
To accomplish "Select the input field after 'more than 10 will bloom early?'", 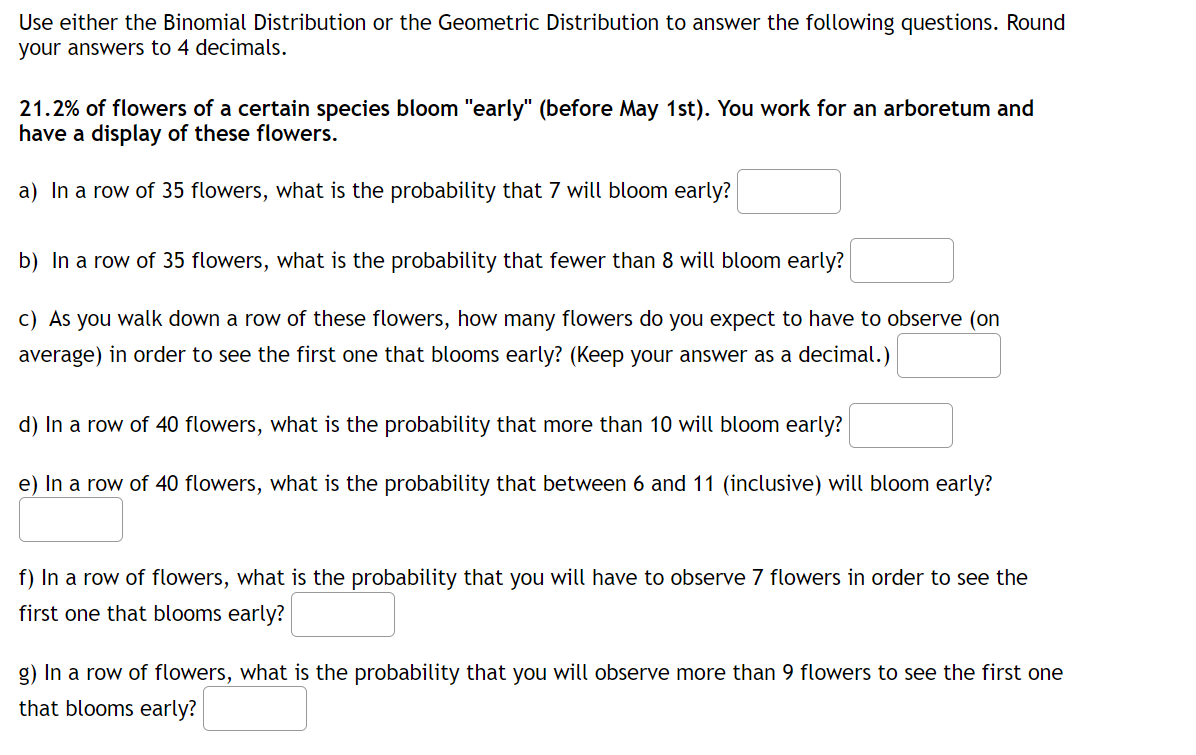I will pos(900,425).
